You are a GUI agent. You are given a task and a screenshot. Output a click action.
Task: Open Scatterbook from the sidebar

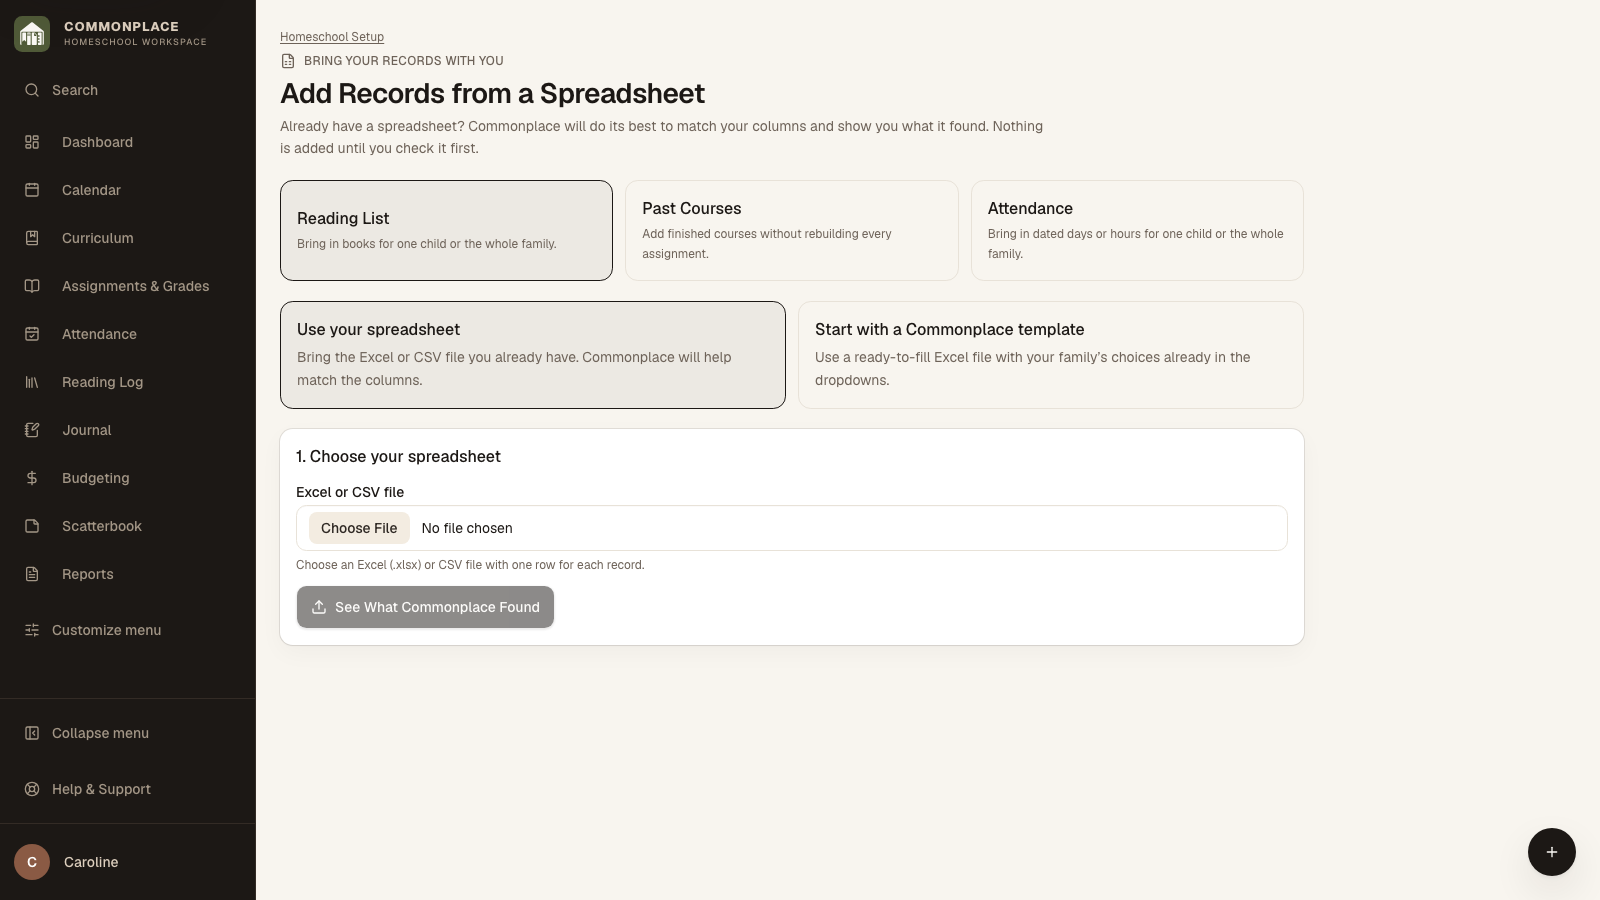click(128, 526)
